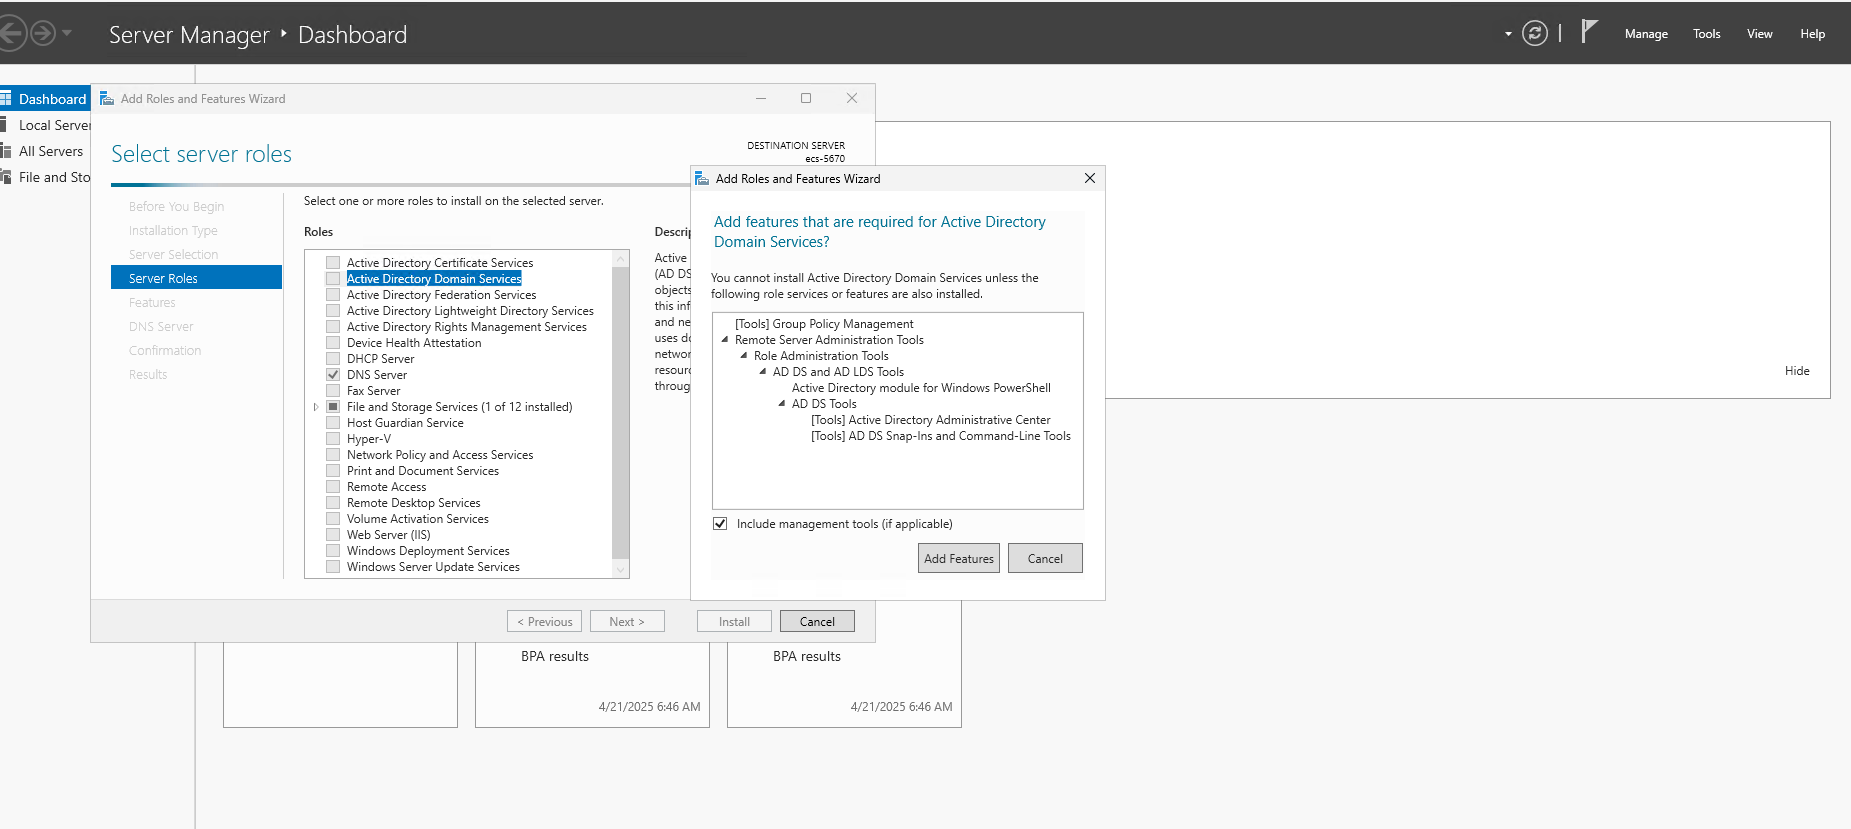Open the Tools menu
This screenshot has height=829, width=1851.
(x=1706, y=34)
